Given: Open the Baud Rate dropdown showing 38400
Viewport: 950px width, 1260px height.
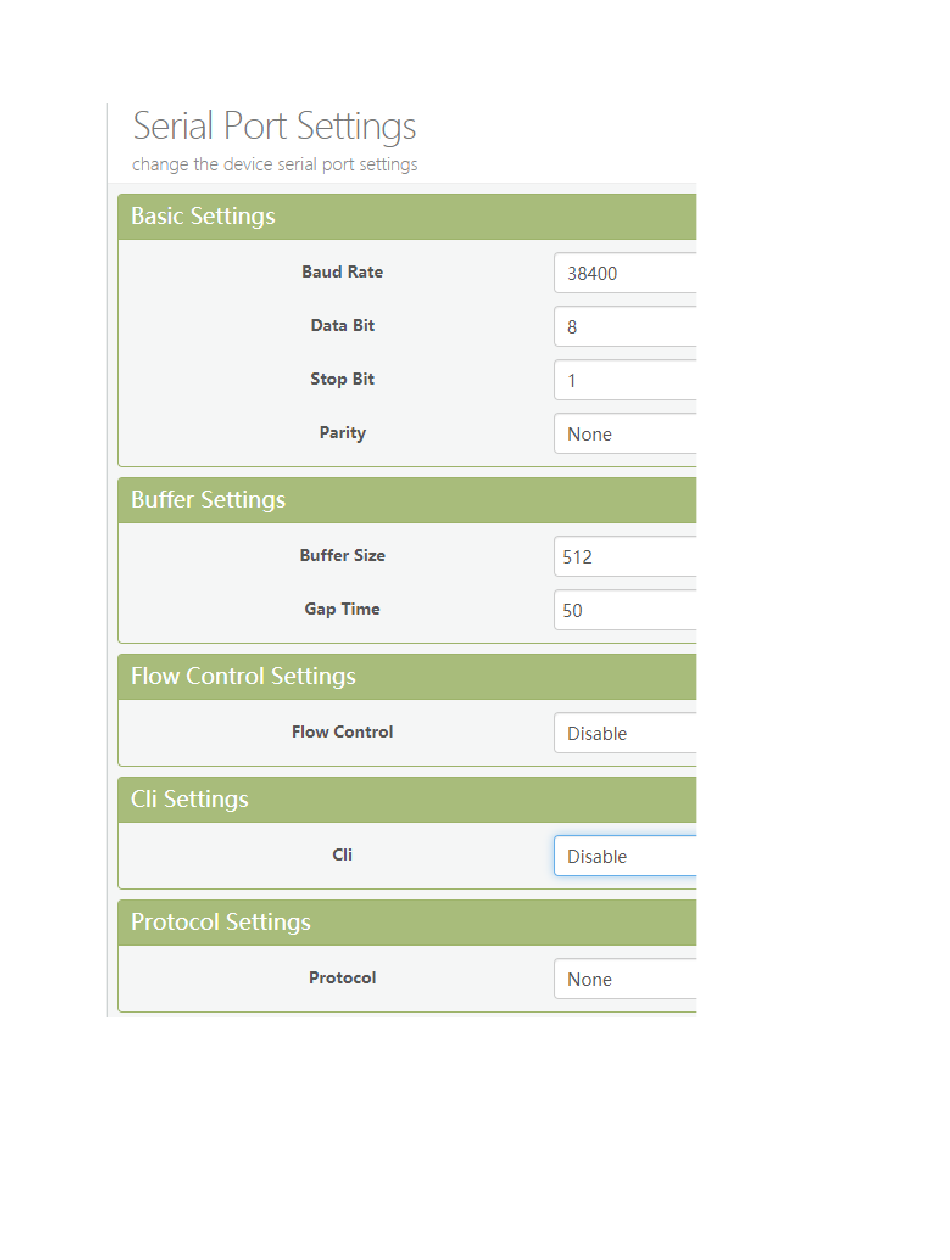Looking at the screenshot, I should click(x=625, y=273).
